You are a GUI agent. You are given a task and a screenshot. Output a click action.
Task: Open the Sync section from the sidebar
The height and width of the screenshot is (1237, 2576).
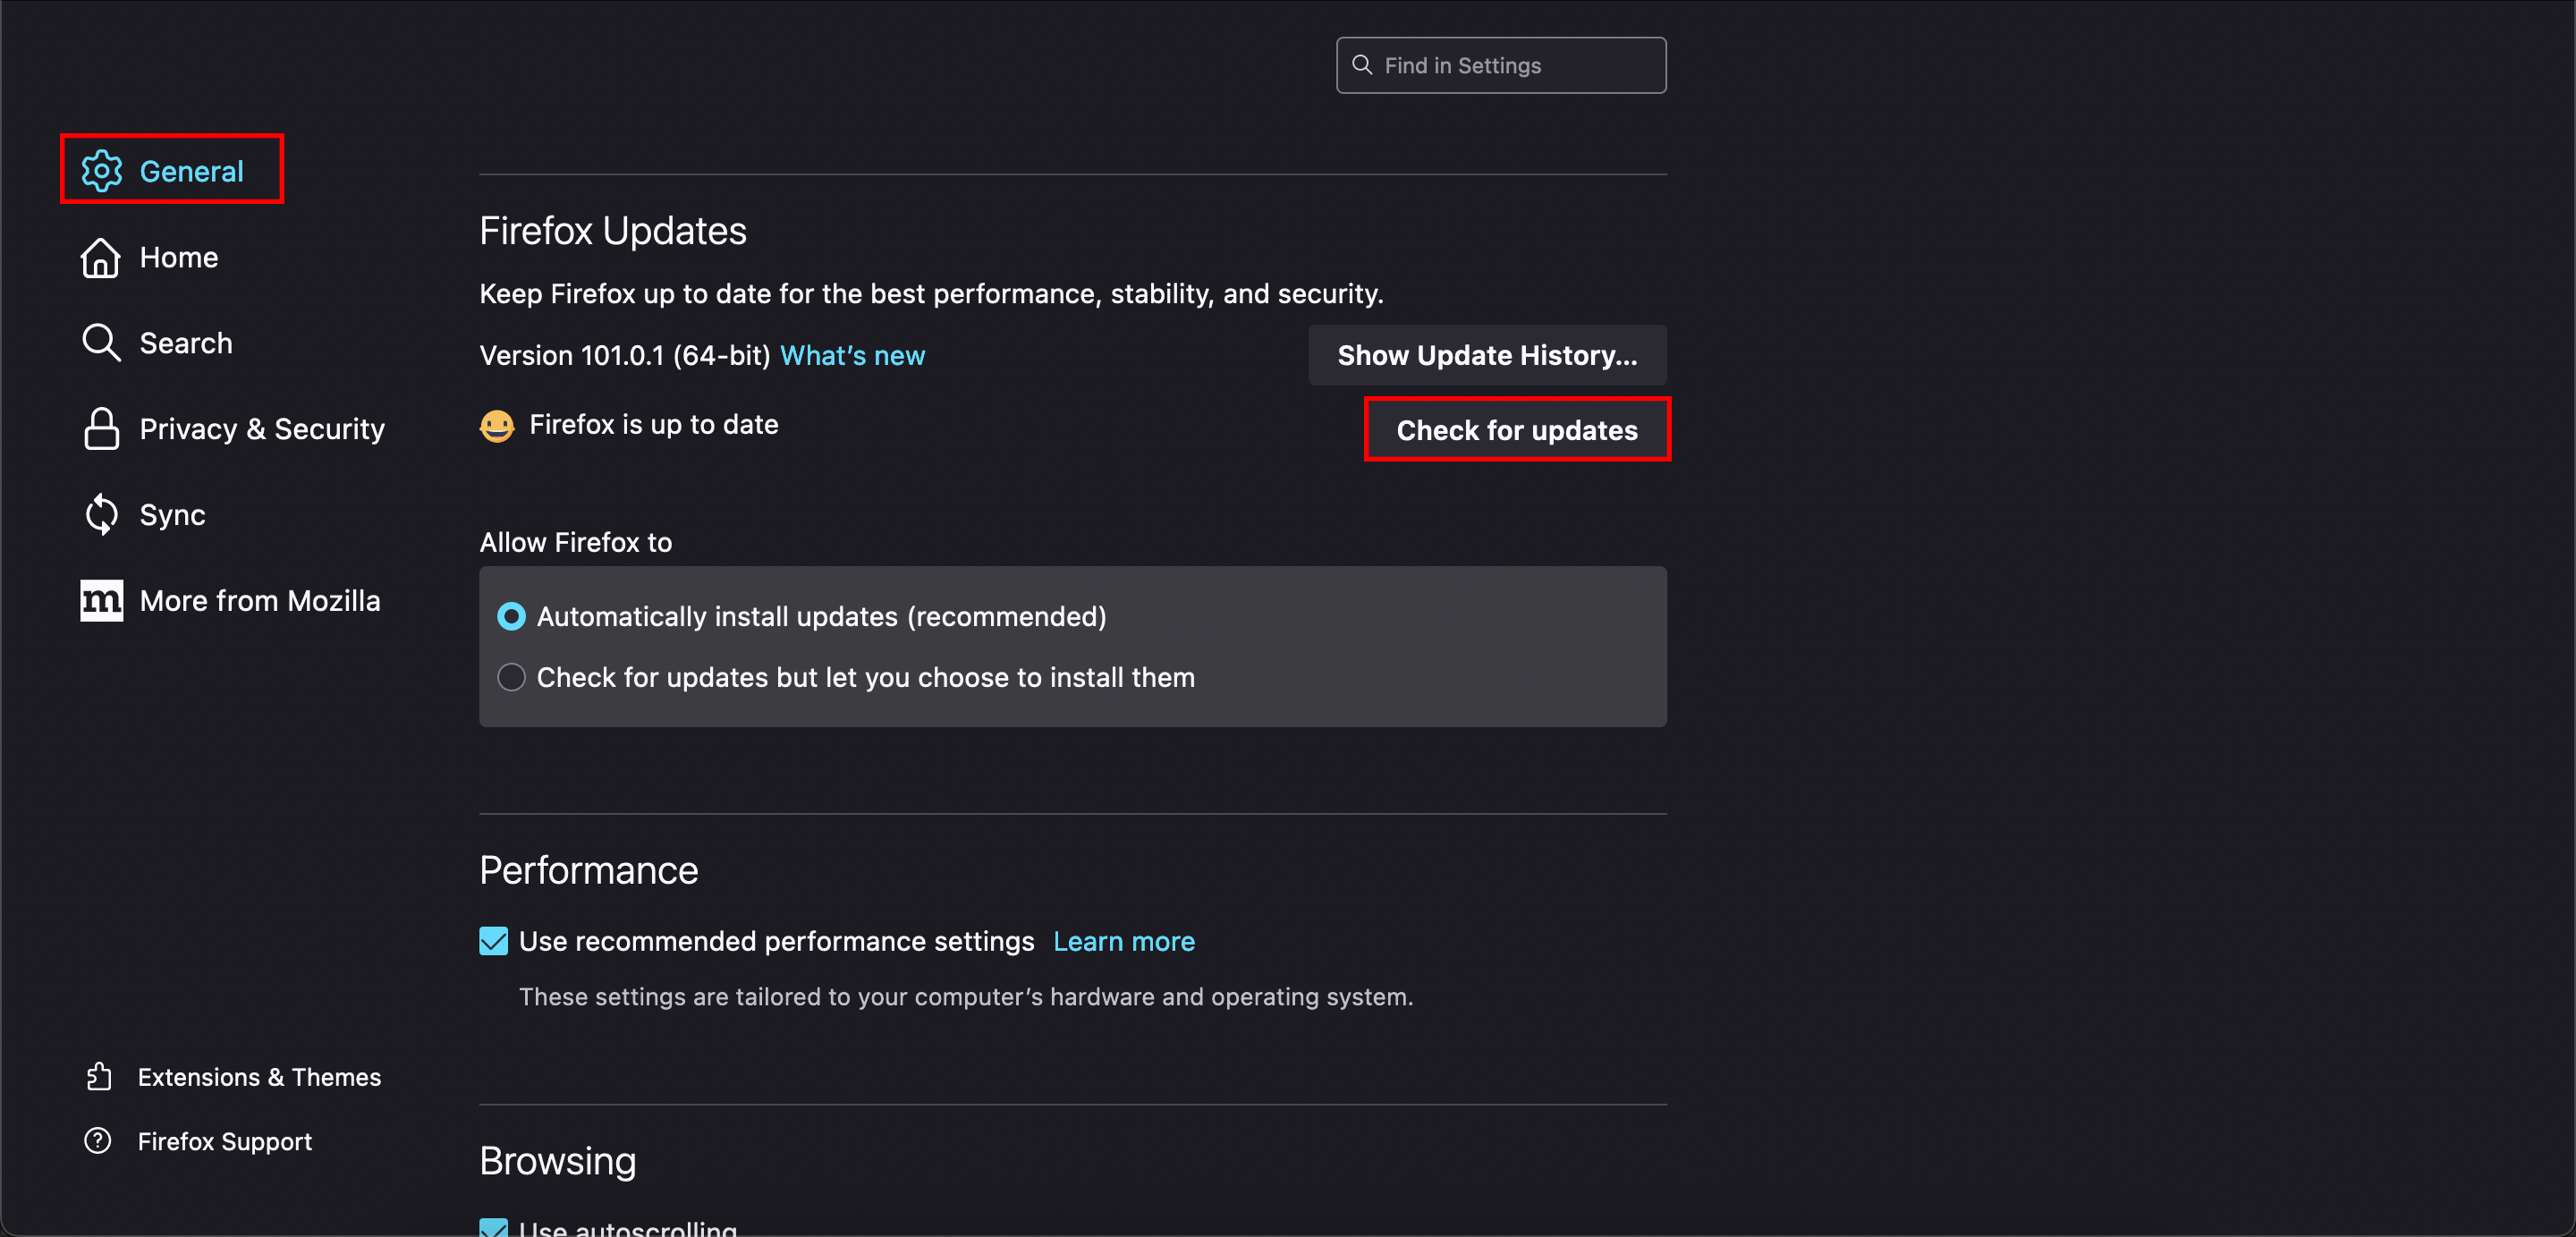(172, 514)
